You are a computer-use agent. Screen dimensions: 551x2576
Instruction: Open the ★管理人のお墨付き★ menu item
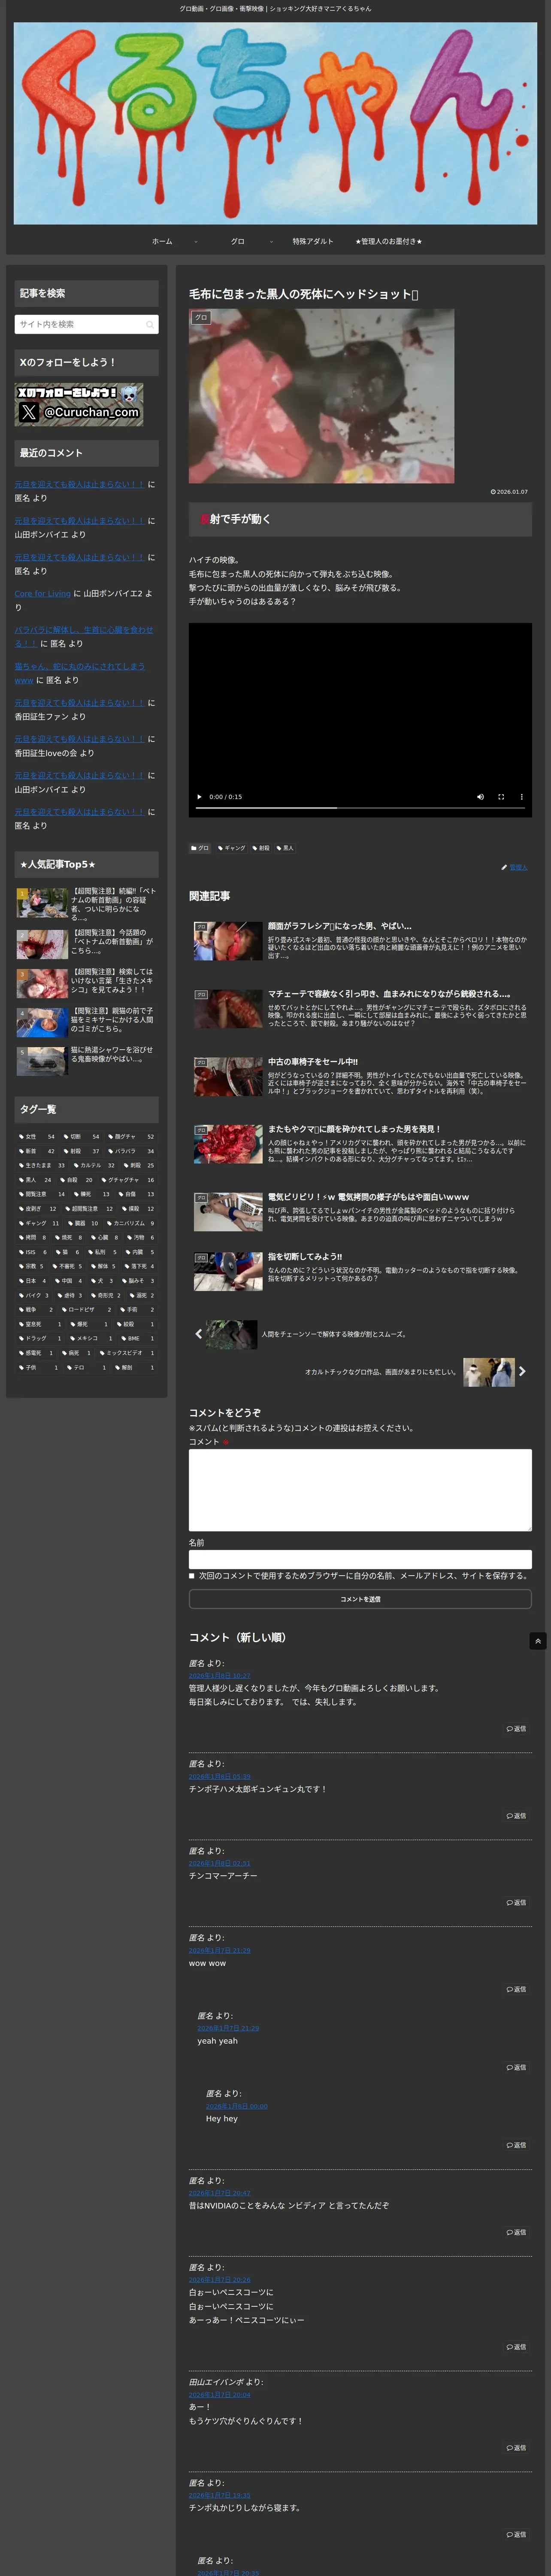389,241
